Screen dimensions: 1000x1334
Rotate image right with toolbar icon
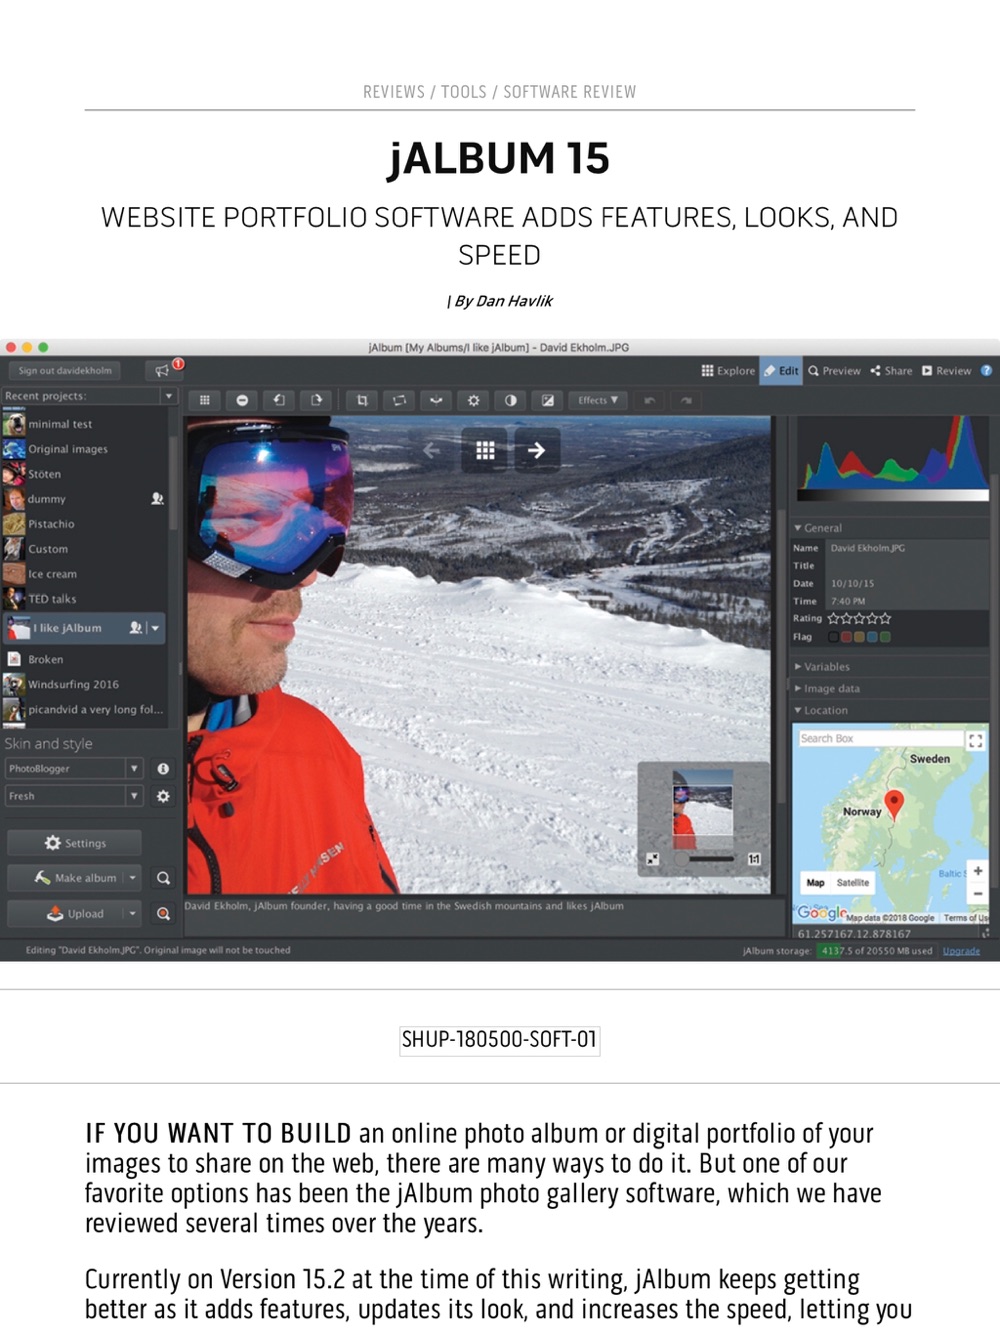click(316, 400)
